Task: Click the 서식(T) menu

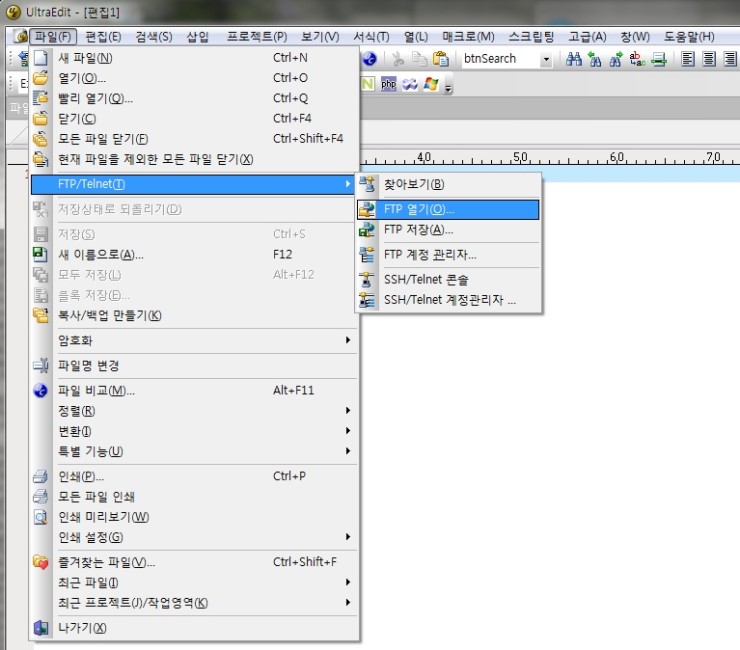Action: [371, 37]
